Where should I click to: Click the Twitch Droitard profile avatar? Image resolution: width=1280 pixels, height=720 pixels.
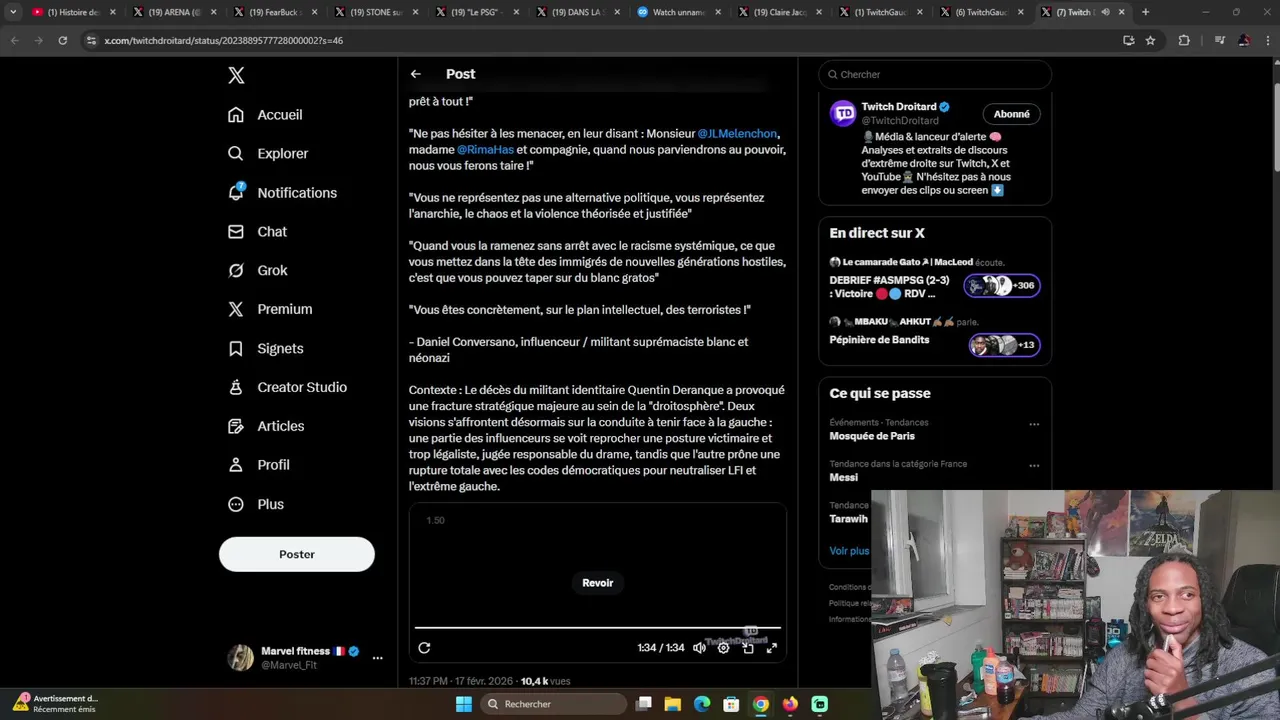843,113
